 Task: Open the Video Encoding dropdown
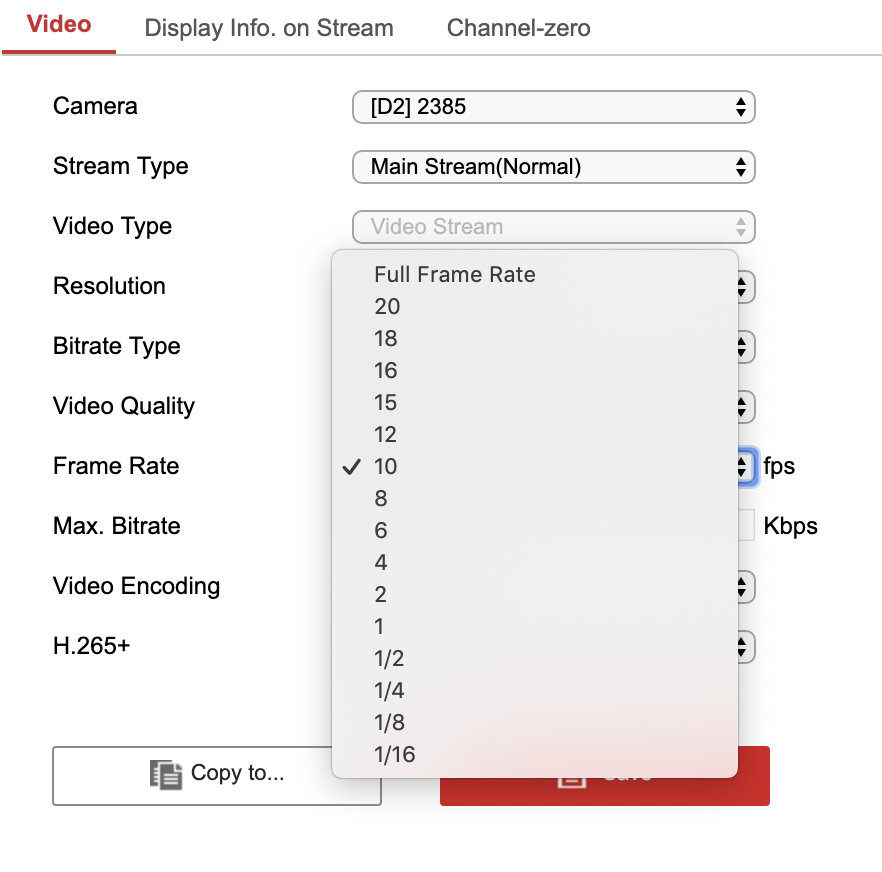(741, 587)
